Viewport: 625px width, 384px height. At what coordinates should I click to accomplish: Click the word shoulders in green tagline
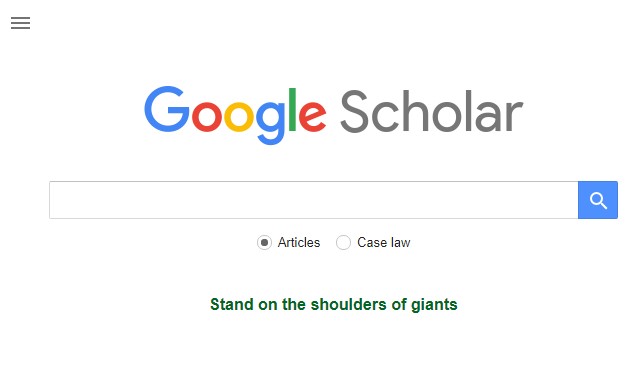[349, 304]
